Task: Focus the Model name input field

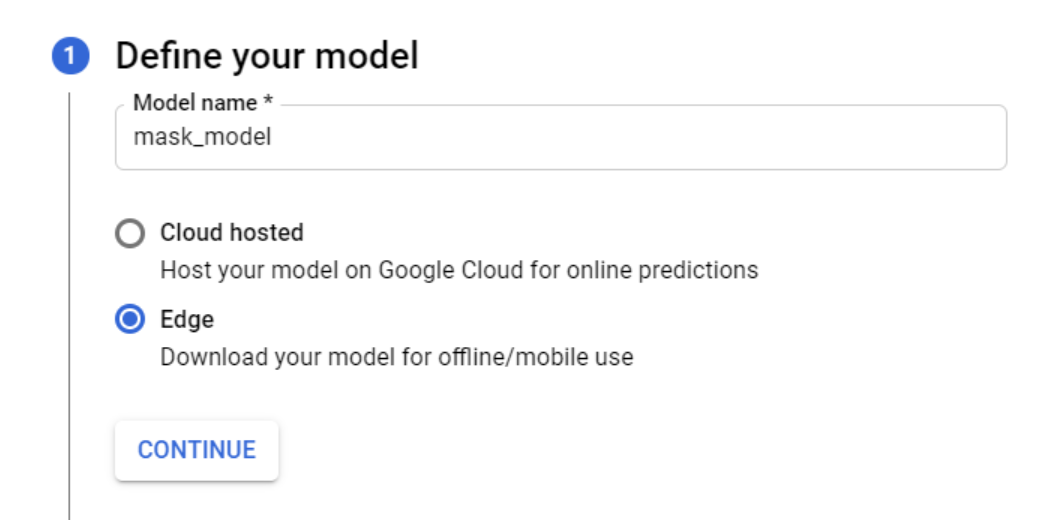Action: 560,138
